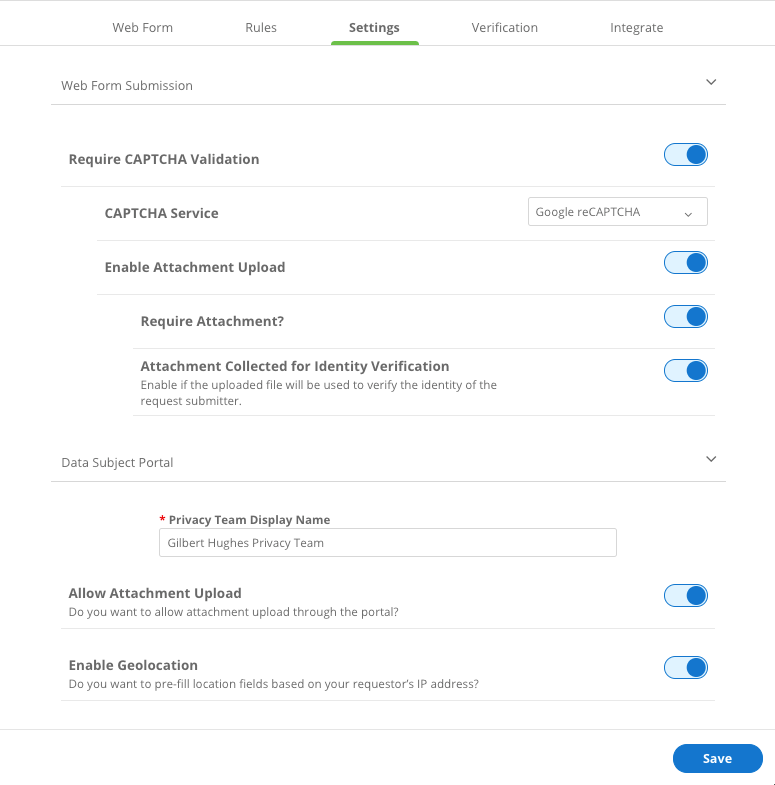The width and height of the screenshot is (775, 785).
Task: Disable Require CAPTCHA Validation toggle
Action: (x=686, y=155)
